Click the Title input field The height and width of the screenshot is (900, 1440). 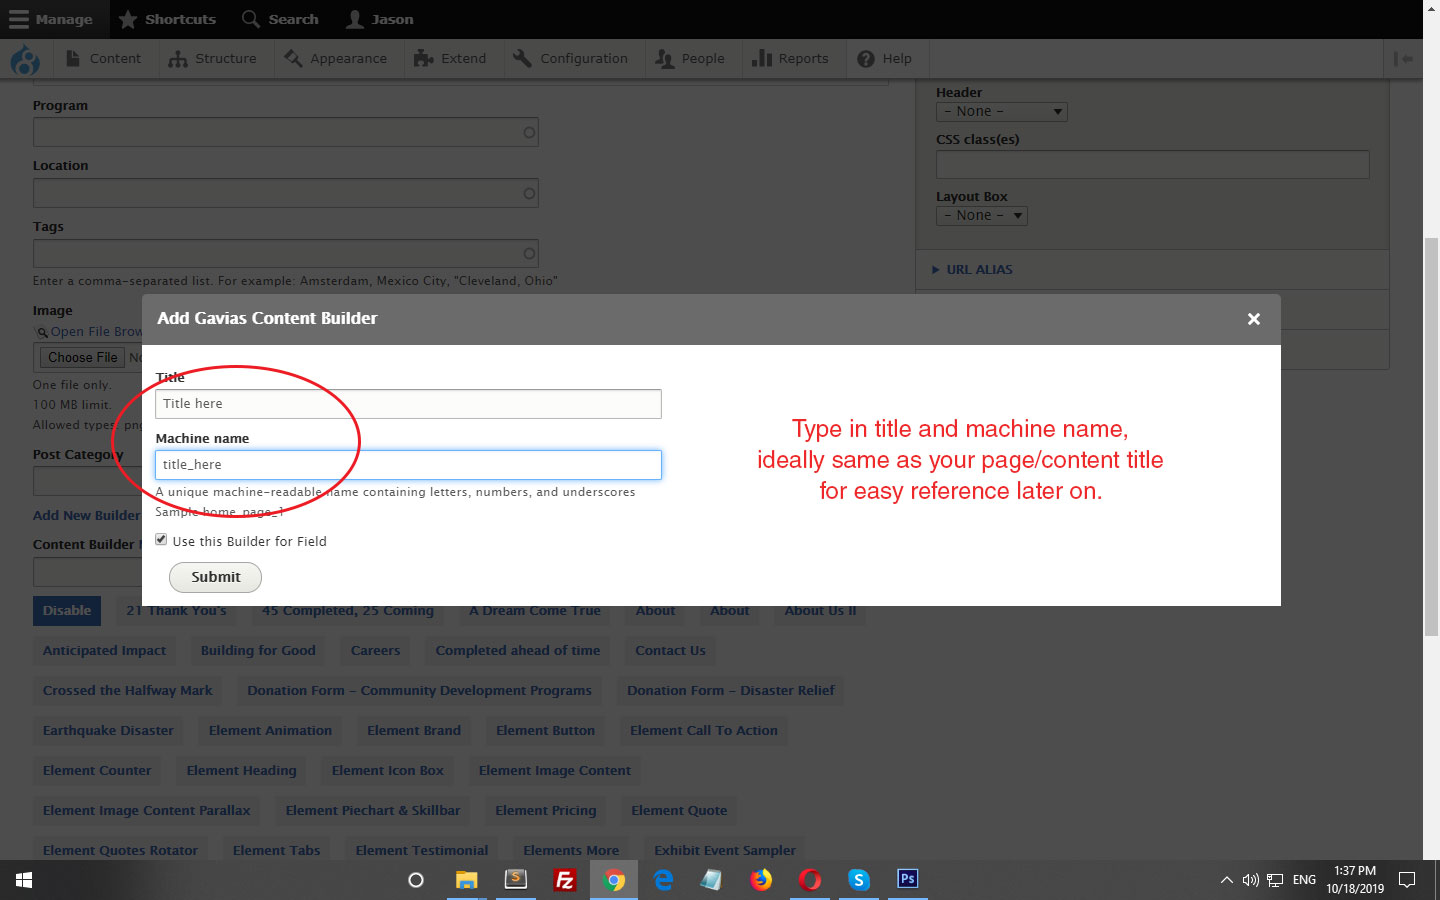[x=408, y=404]
